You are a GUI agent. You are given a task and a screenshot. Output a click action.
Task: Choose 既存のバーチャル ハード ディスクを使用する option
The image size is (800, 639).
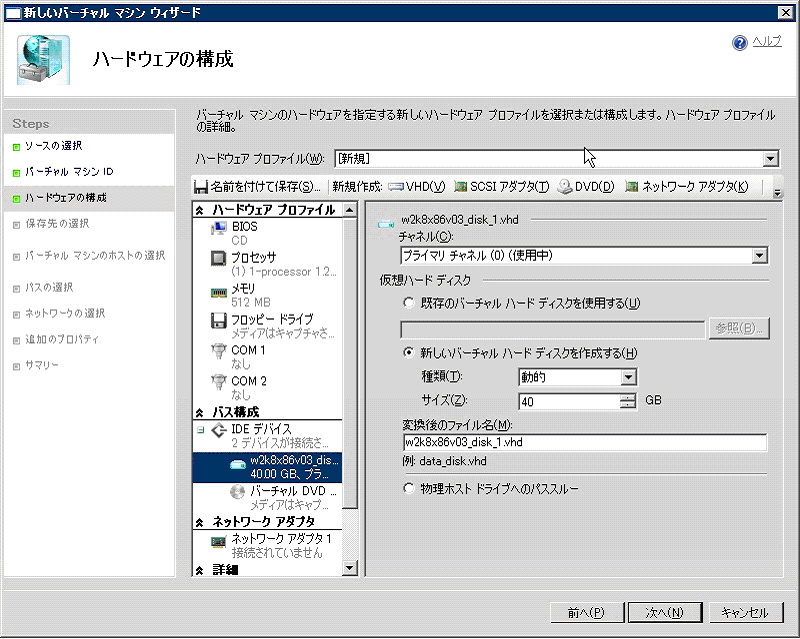click(408, 303)
